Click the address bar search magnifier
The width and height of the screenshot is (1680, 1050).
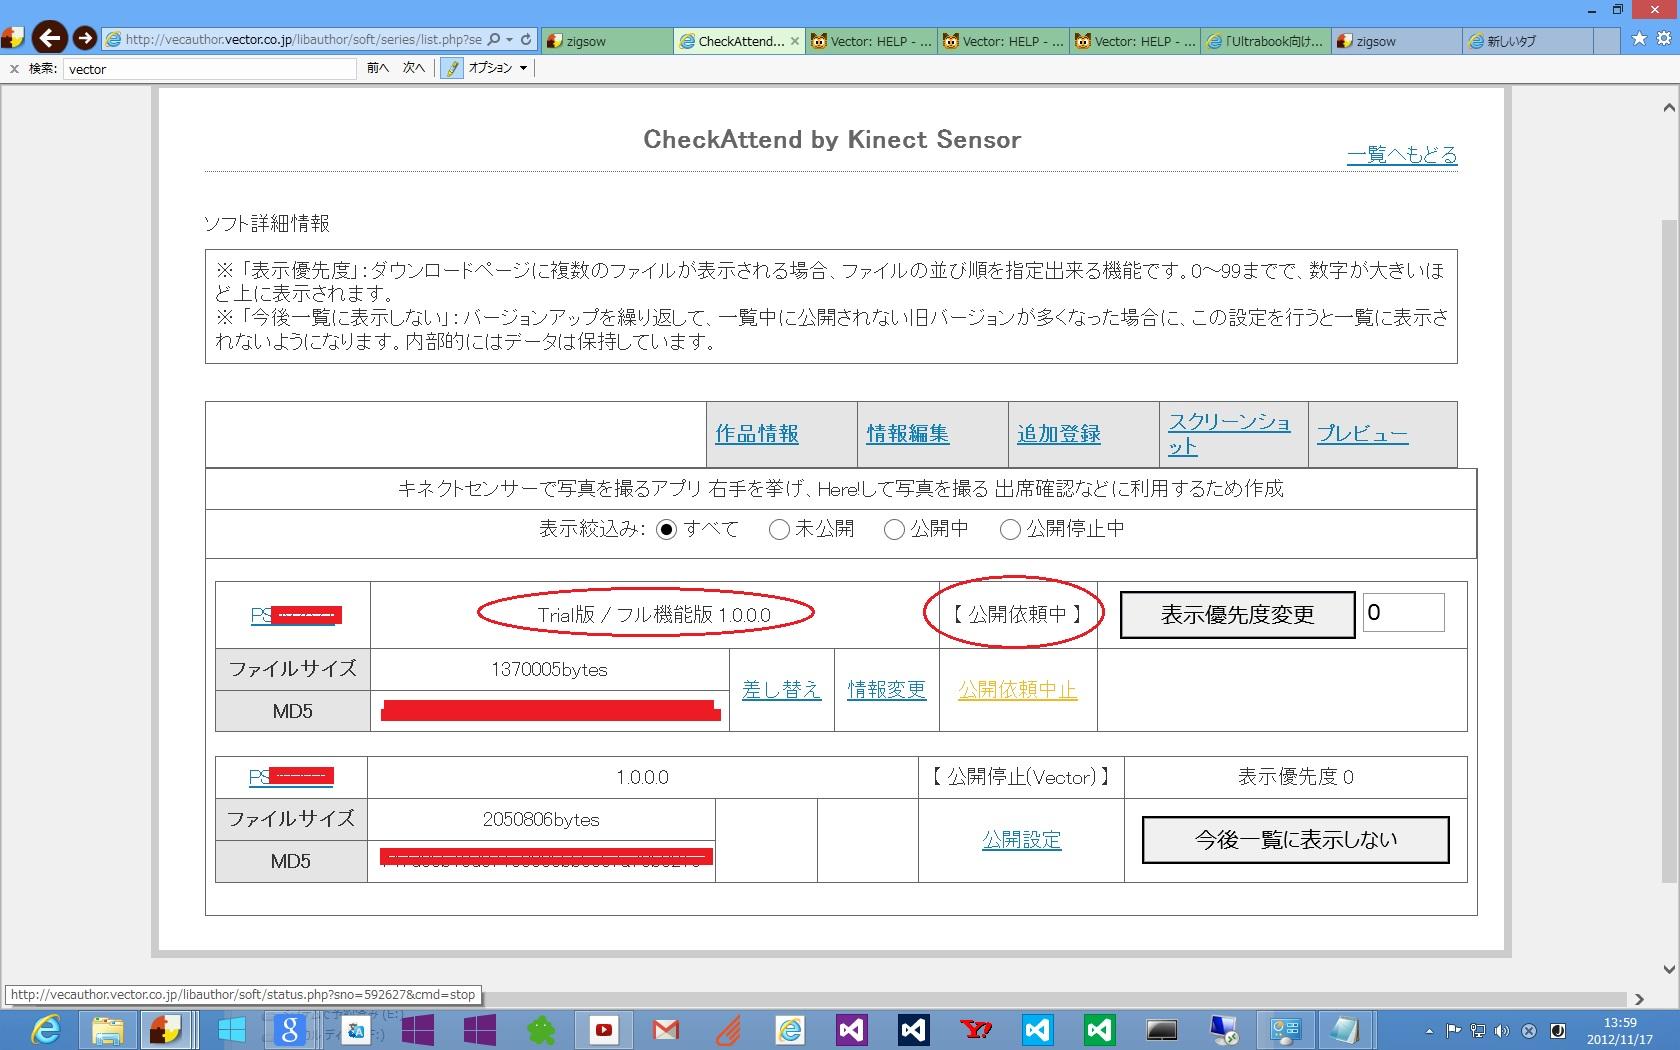(x=493, y=40)
